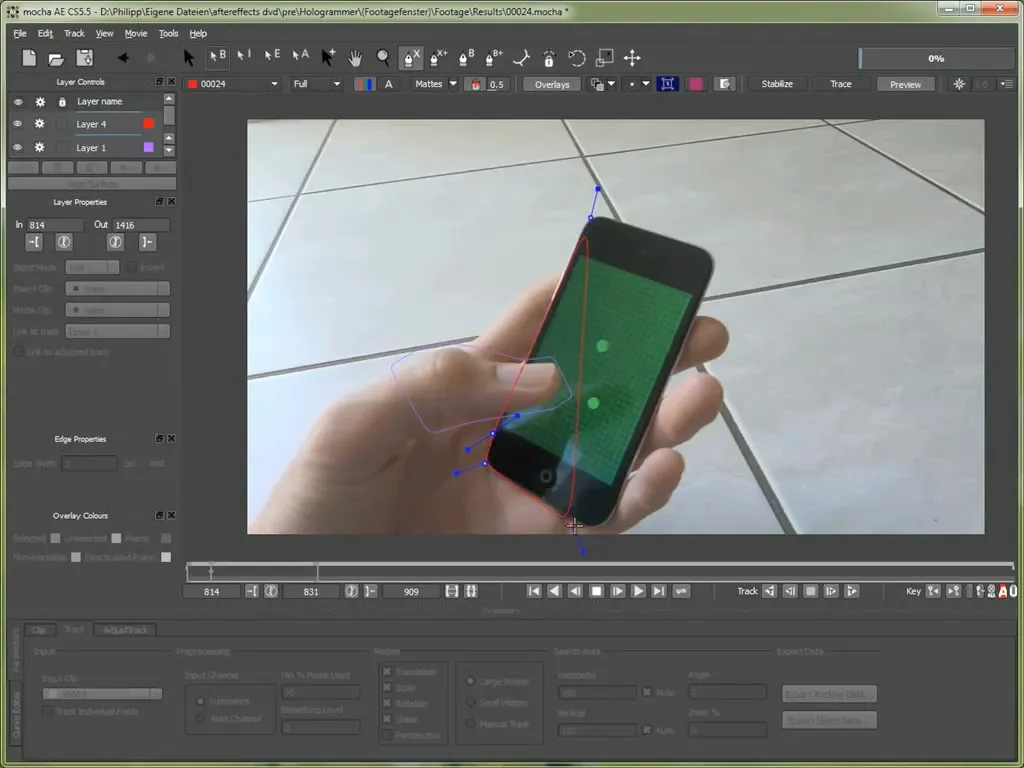This screenshot has height=768, width=1024.
Task: Expand the point style dropdown arrow
Action: pos(646,84)
